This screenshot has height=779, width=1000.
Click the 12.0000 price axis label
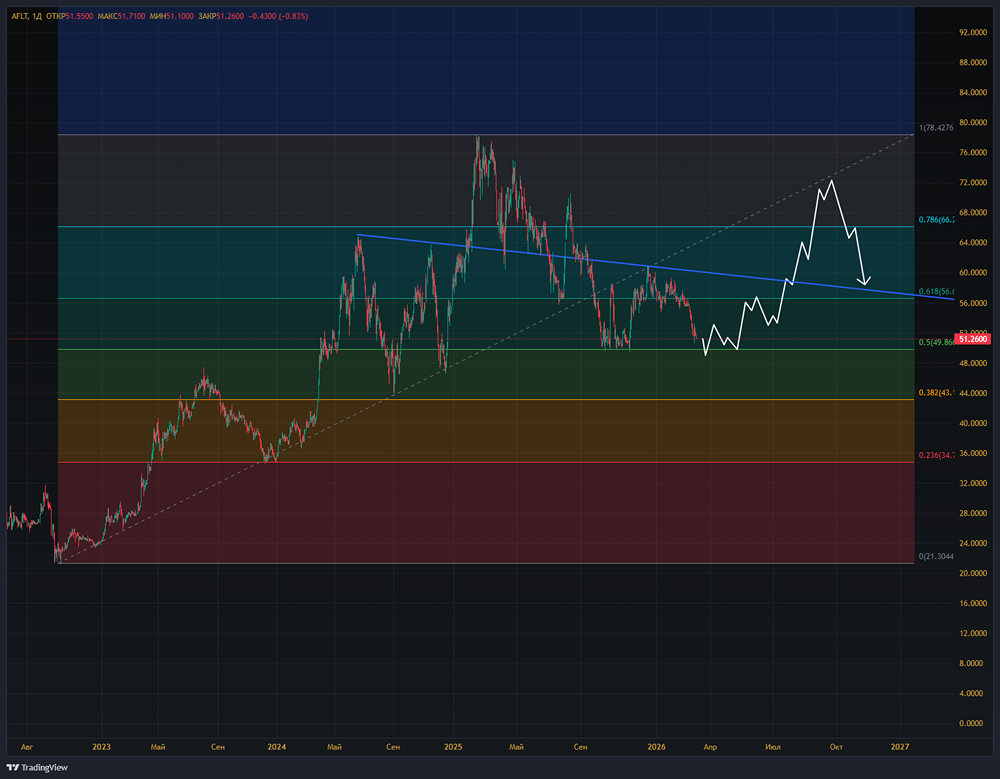(x=973, y=634)
